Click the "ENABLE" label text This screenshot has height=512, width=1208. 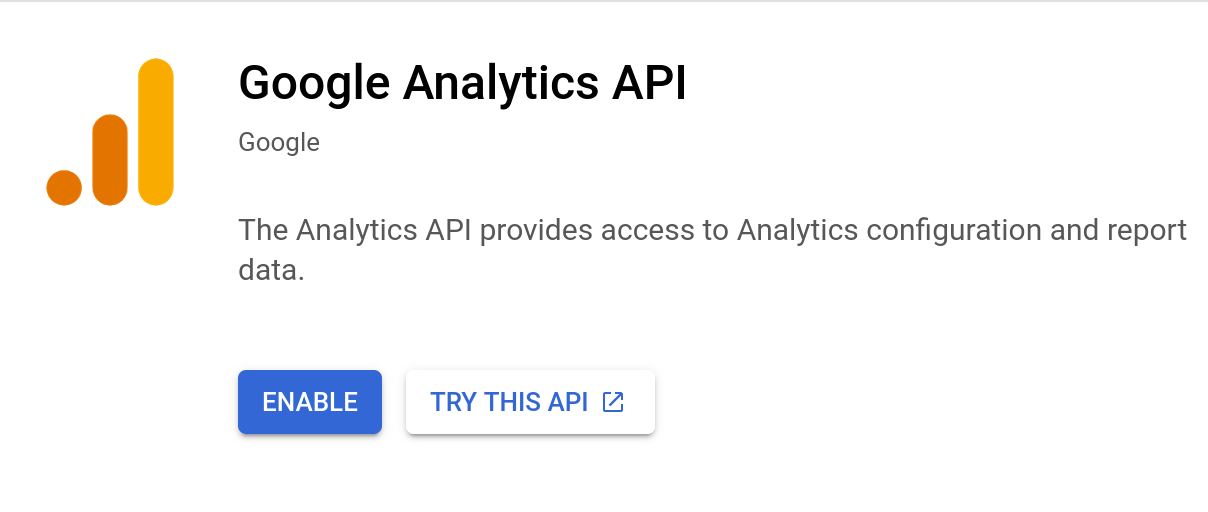[310, 402]
